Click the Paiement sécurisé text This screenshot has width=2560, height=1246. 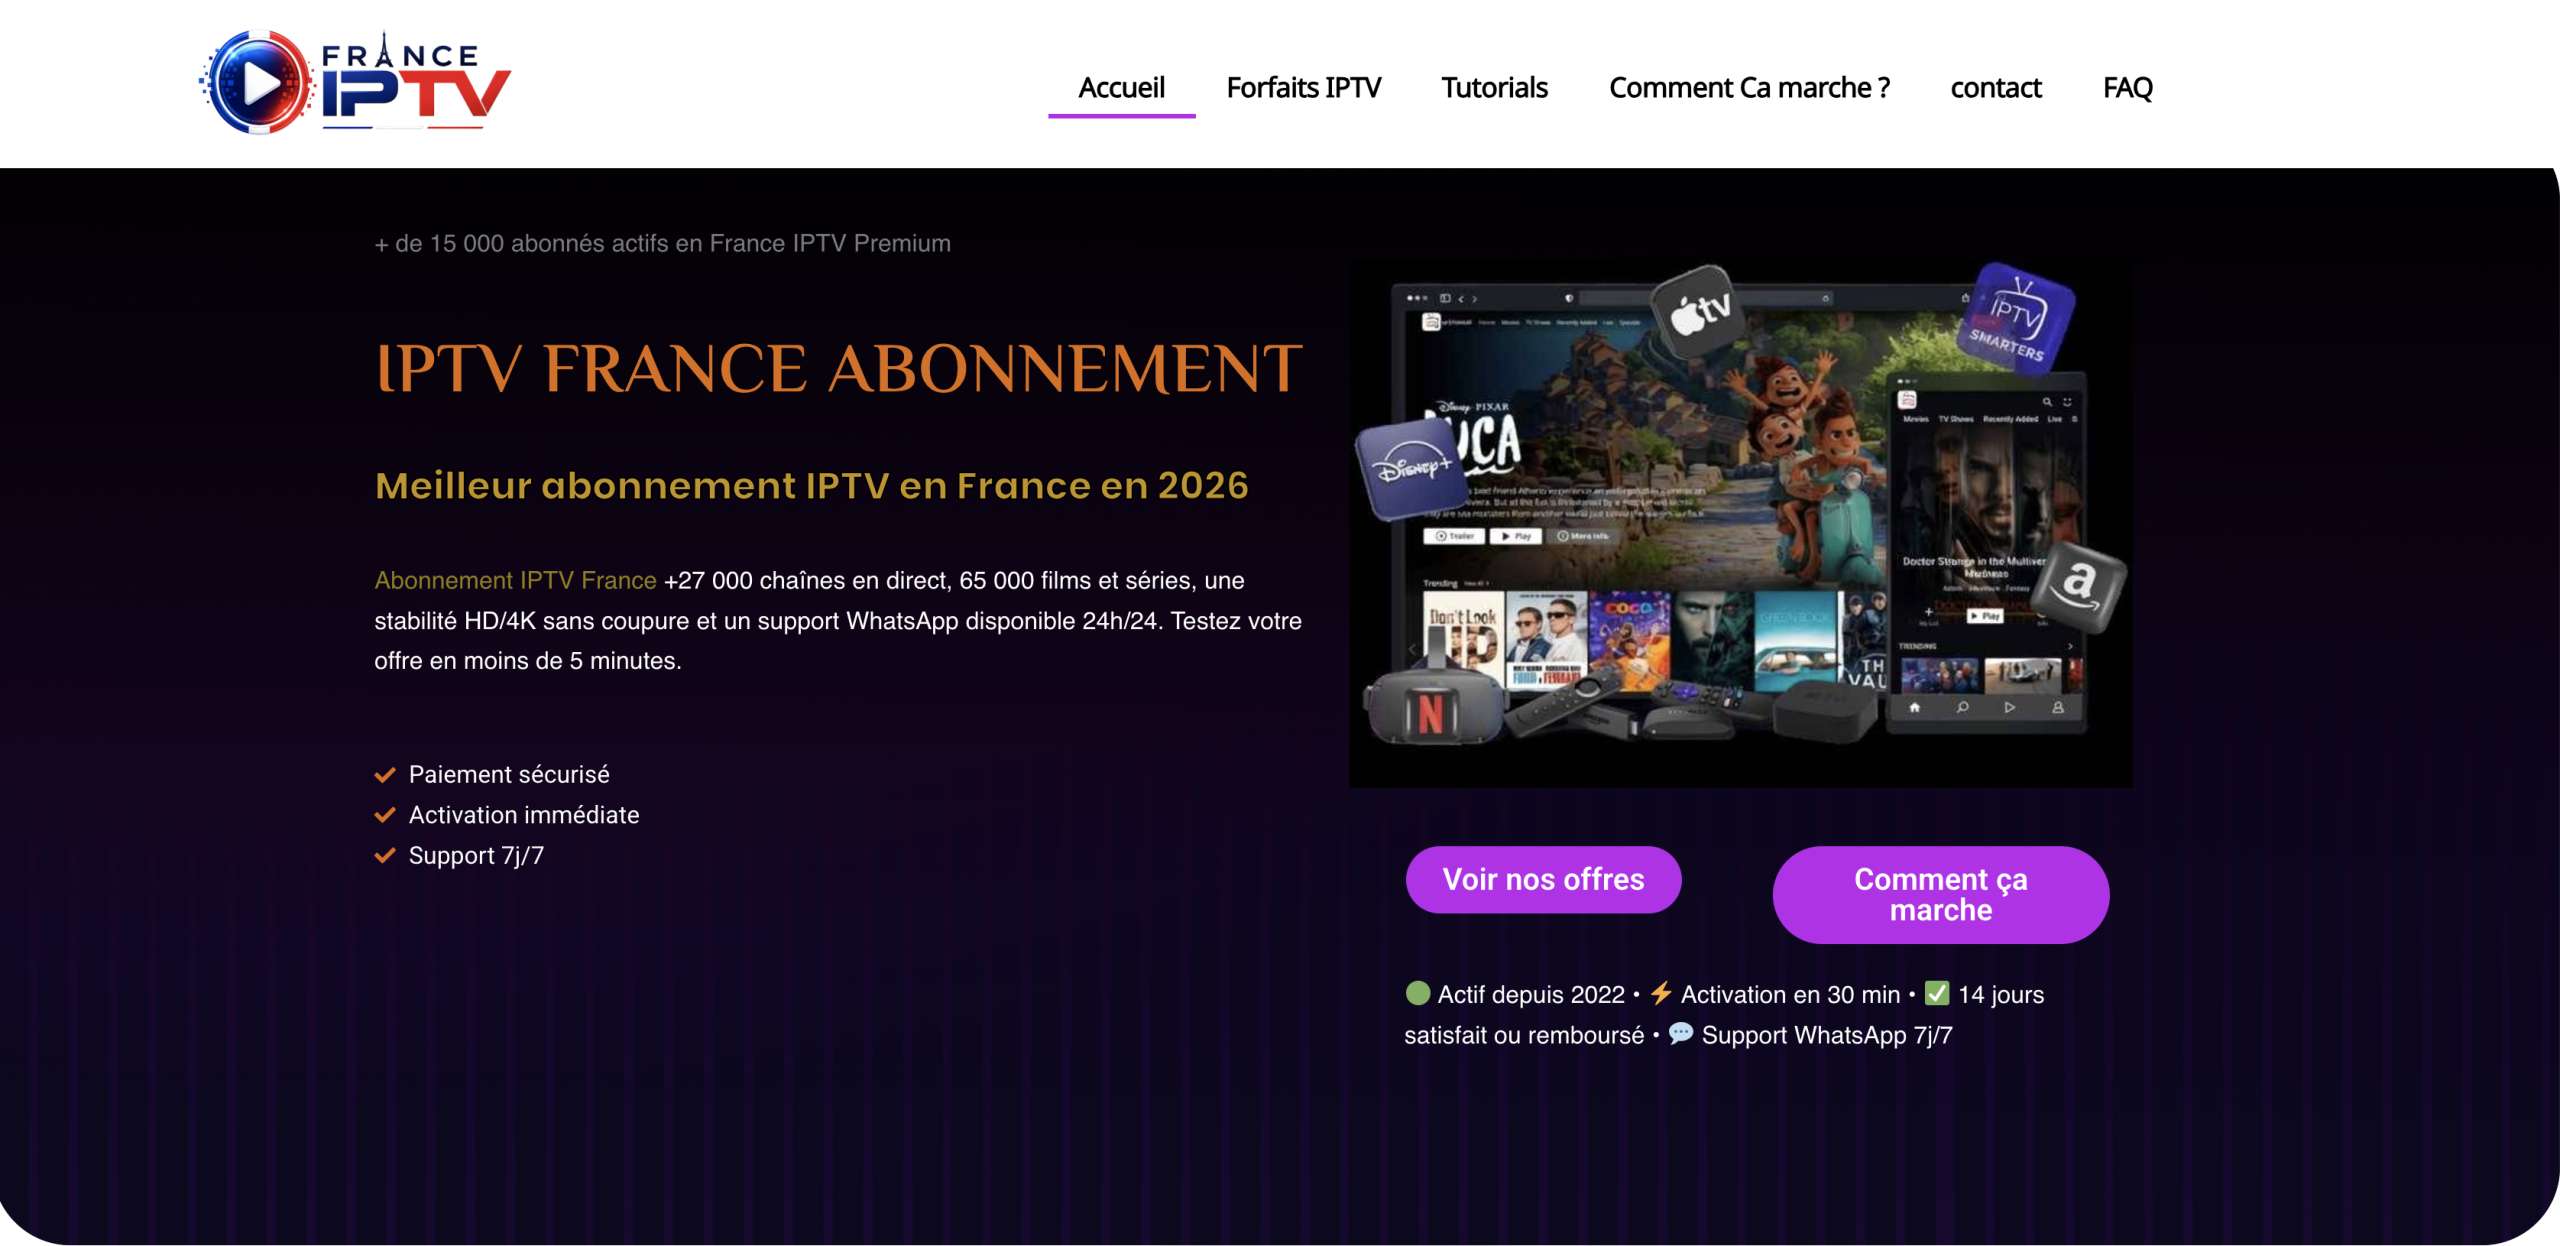(509, 774)
